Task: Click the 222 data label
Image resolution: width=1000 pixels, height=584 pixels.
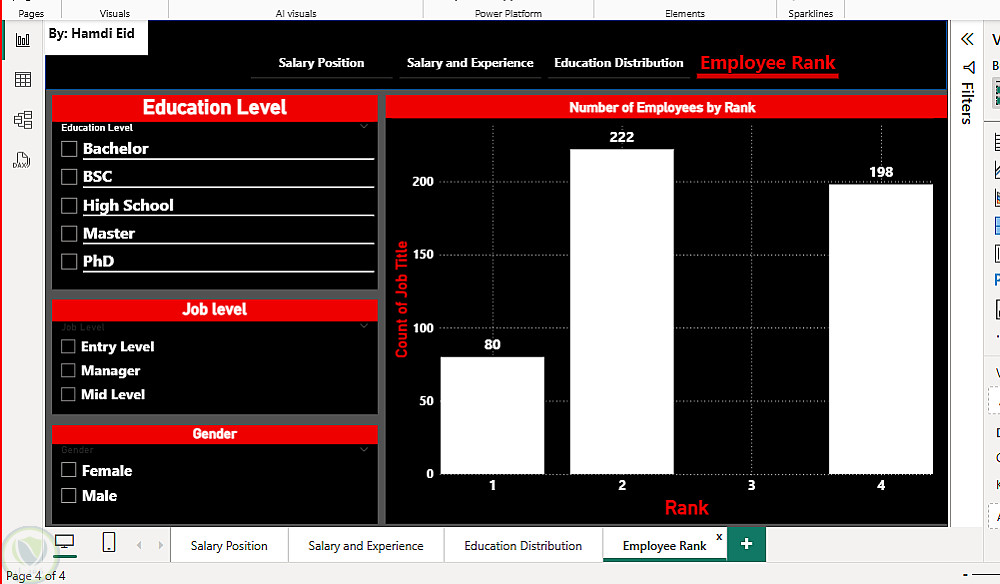Action: click(622, 137)
